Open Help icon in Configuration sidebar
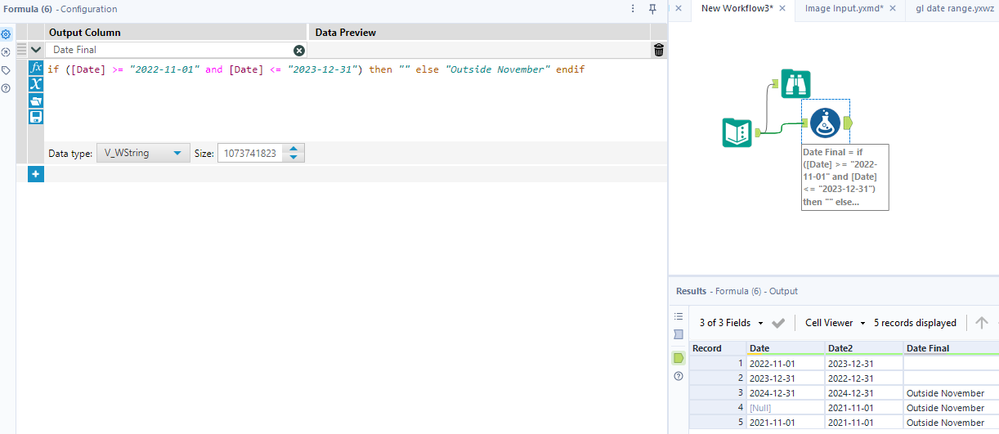 6,87
